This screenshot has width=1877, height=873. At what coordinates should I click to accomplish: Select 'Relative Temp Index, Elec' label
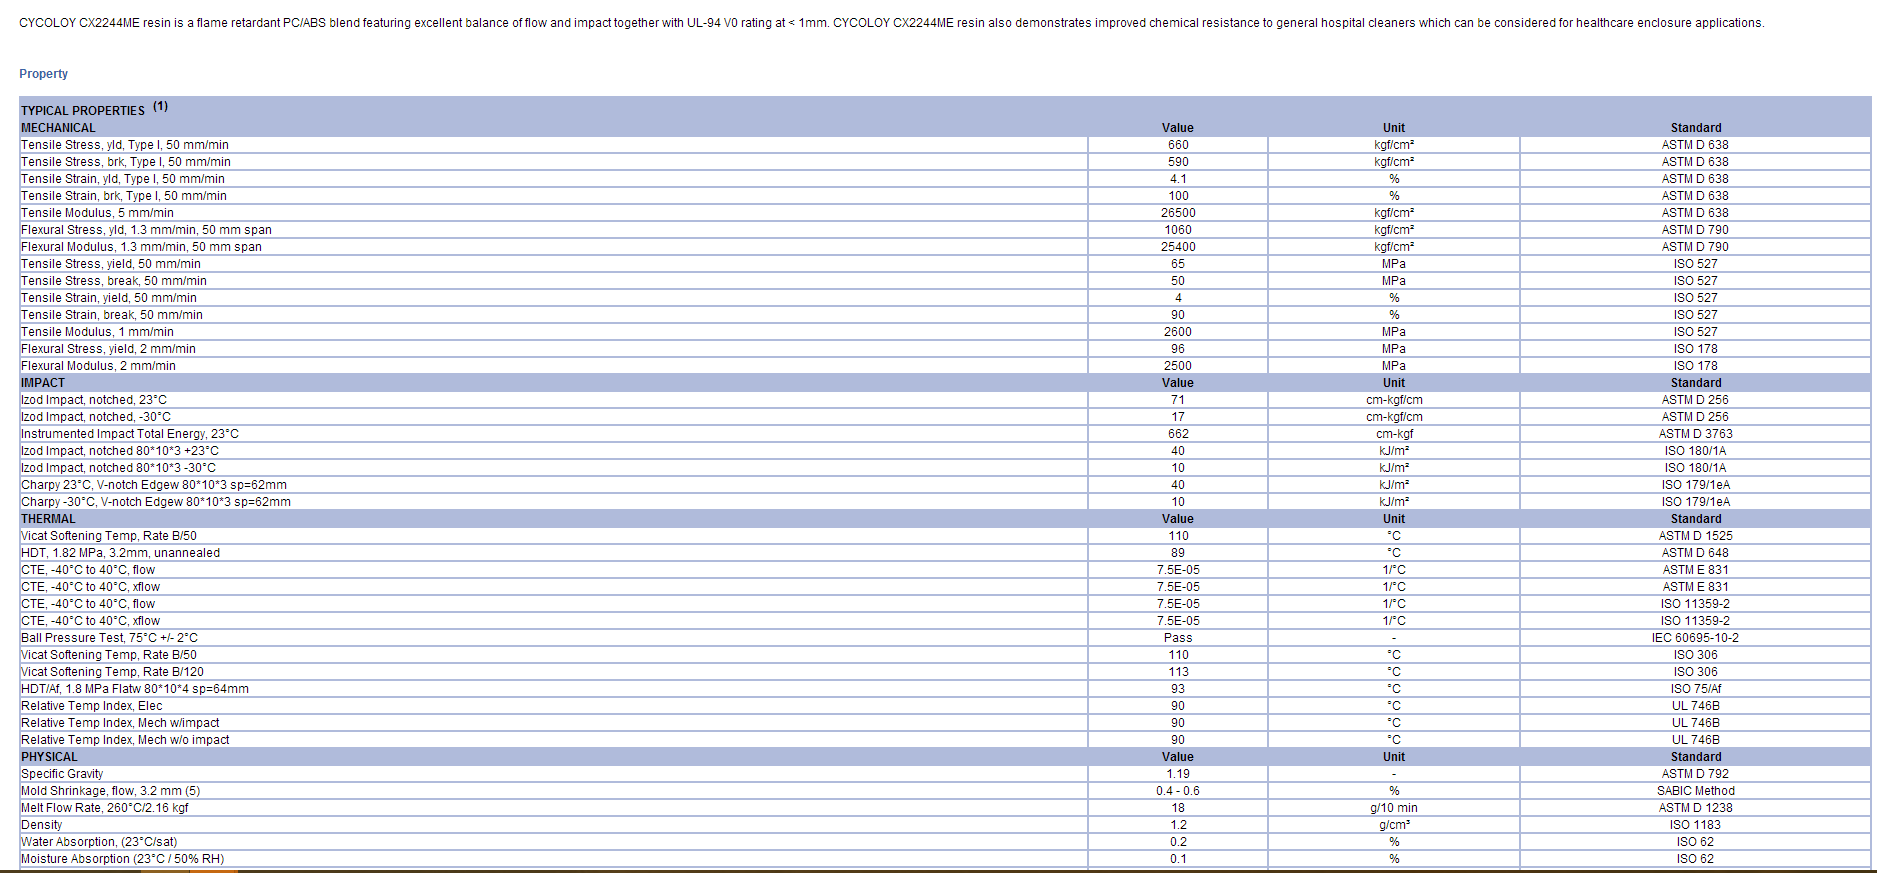coord(91,706)
